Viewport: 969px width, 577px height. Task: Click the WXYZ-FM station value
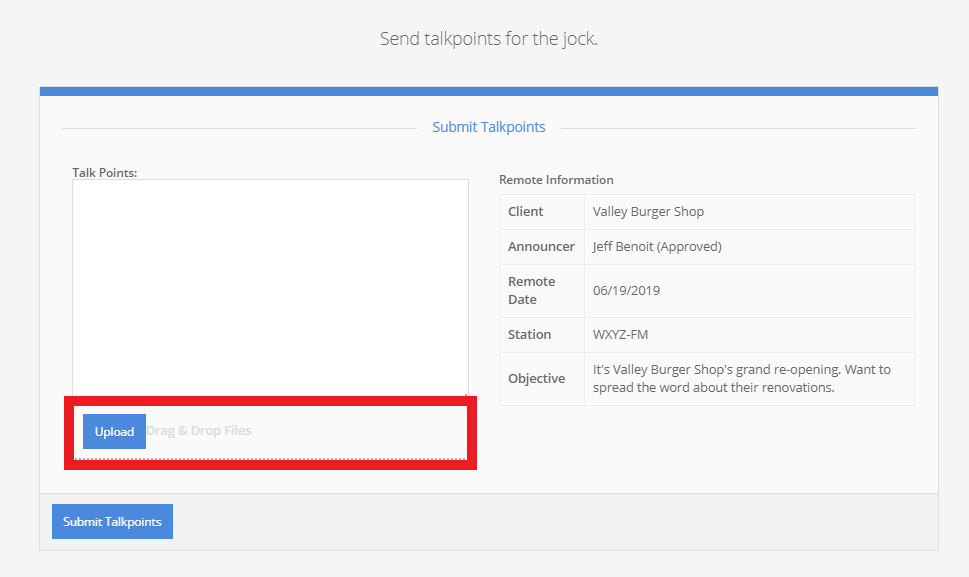pos(621,335)
